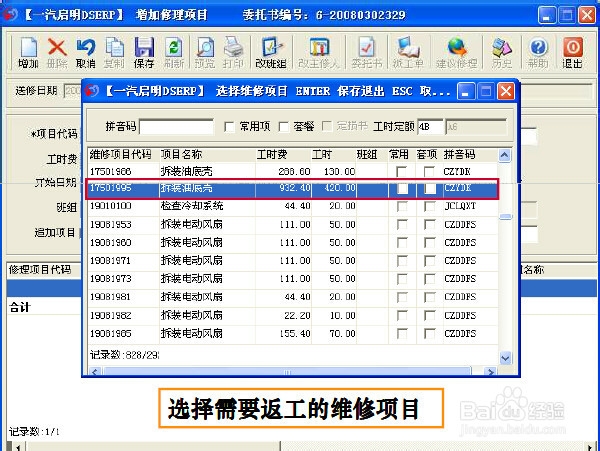
Task: Click the 改班组 toolbar icon
Action: coord(271,52)
